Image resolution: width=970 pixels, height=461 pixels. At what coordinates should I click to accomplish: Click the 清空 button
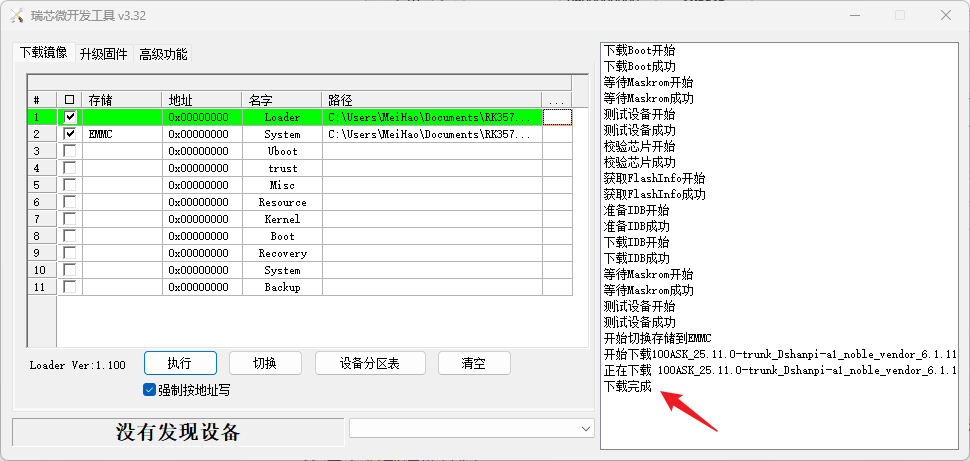click(473, 363)
